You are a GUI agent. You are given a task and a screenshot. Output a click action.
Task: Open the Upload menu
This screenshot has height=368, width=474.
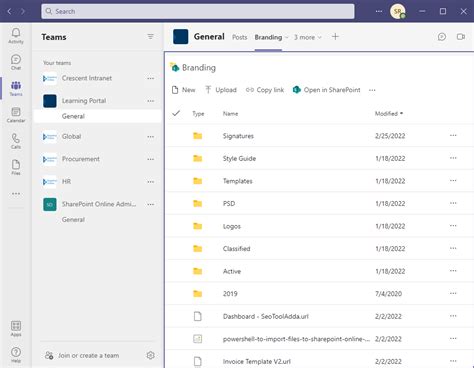point(221,90)
